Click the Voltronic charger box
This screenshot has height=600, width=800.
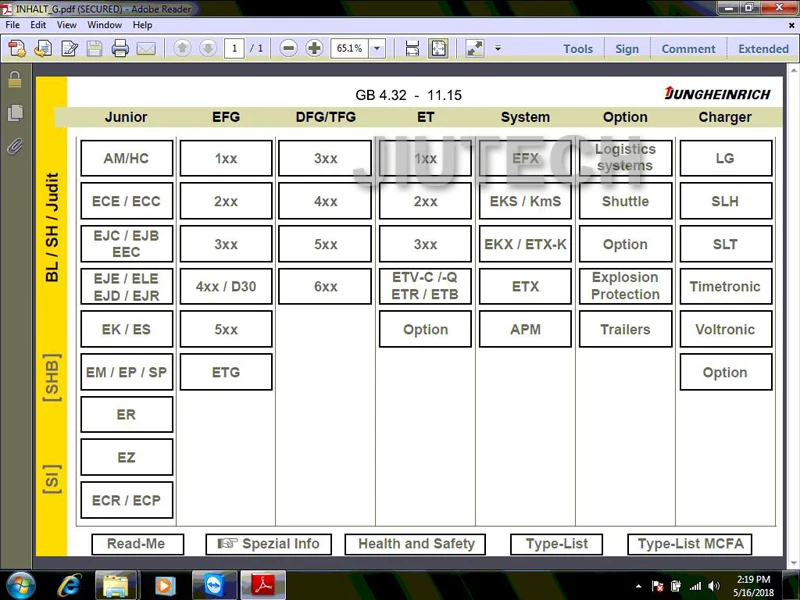pyautogui.click(x=726, y=329)
